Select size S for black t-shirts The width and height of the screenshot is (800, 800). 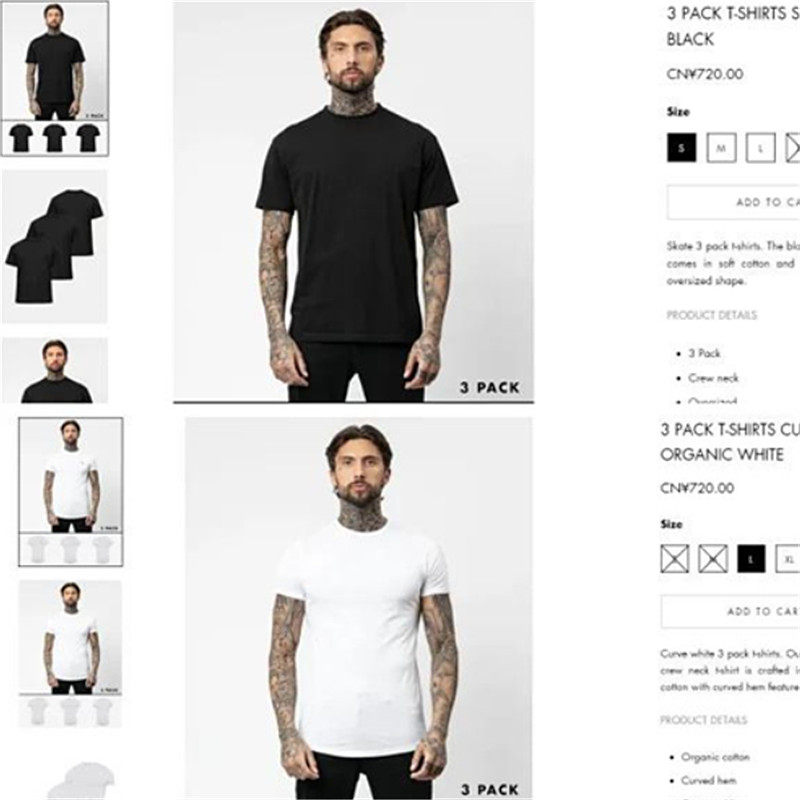[681, 148]
